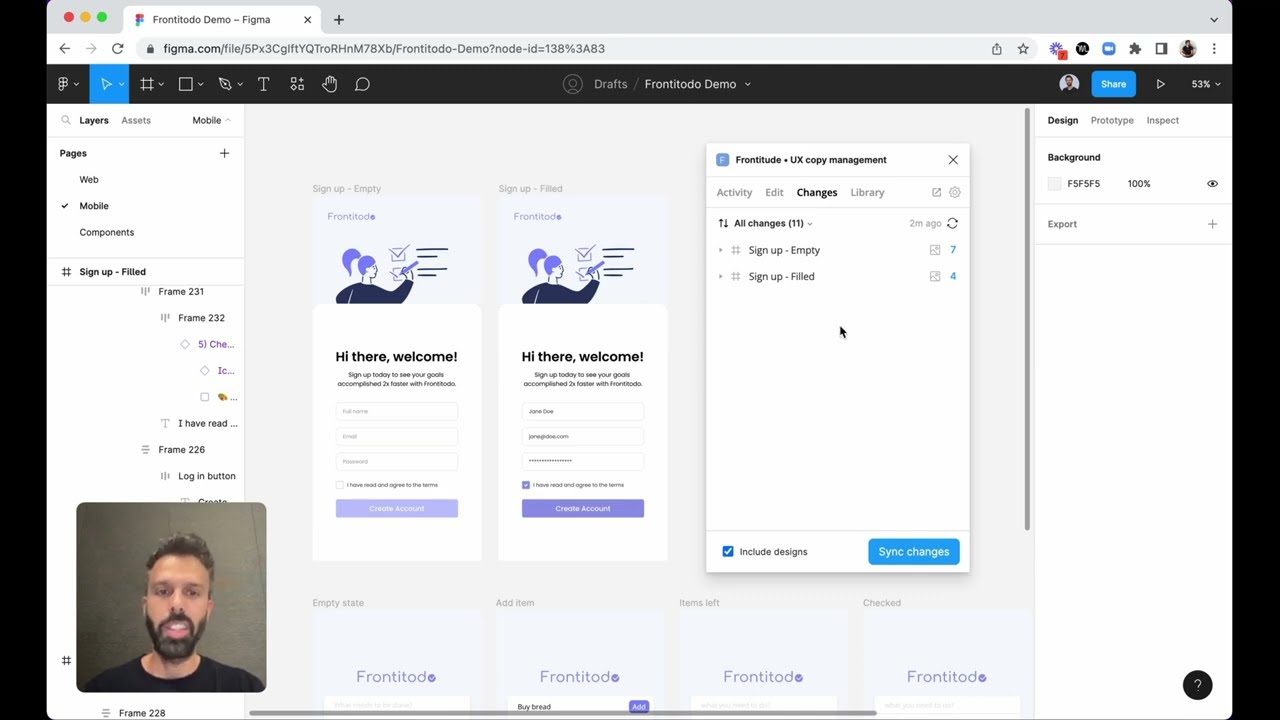Click the Email field in Sign up - Empty
This screenshot has width=1280, height=720.
pos(397,436)
